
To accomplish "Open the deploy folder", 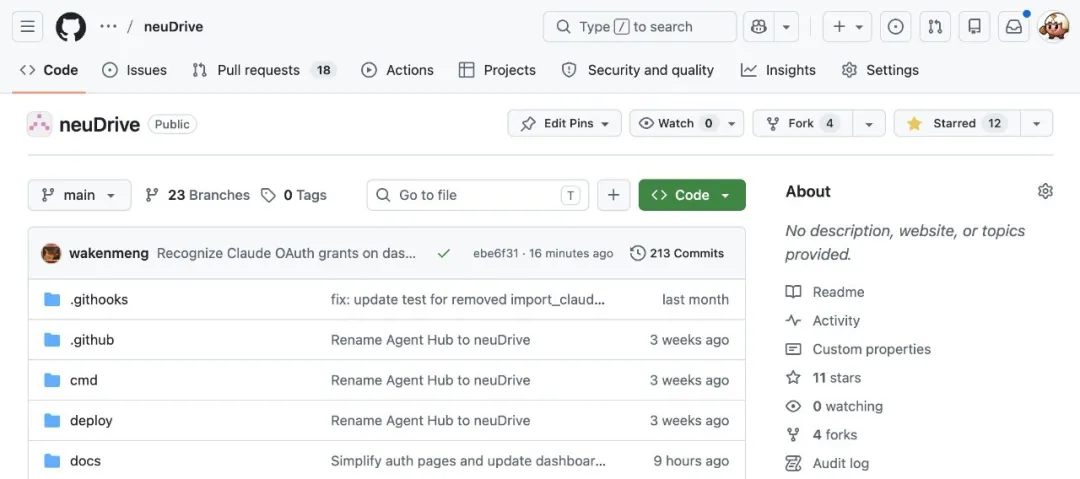I will click(x=91, y=420).
